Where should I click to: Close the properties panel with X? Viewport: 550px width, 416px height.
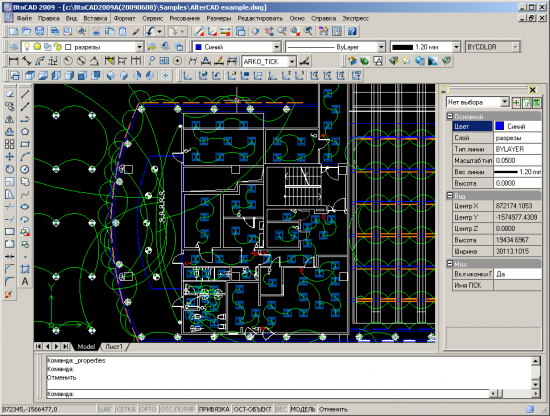[x=532, y=90]
